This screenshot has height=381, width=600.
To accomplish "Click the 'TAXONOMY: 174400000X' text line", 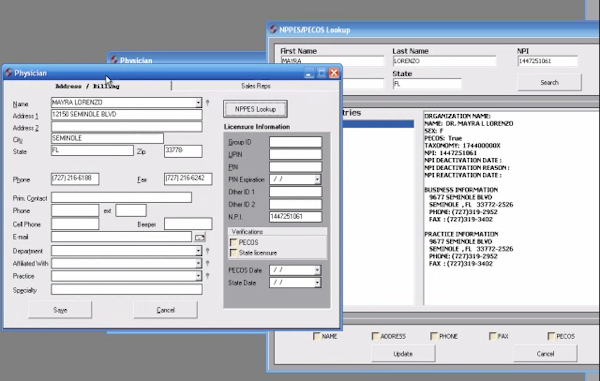I will click(x=462, y=146).
